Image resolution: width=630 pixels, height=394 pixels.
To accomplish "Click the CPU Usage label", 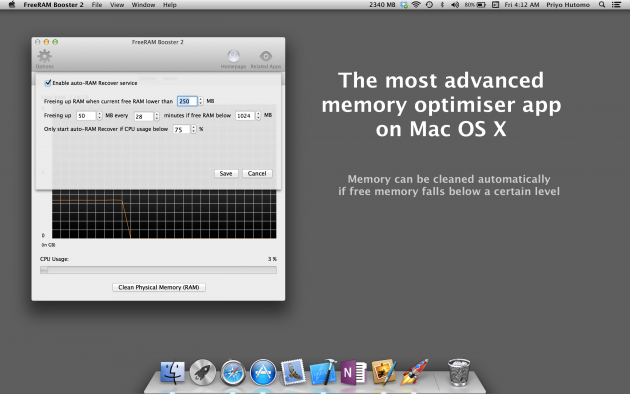I will point(54,259).
